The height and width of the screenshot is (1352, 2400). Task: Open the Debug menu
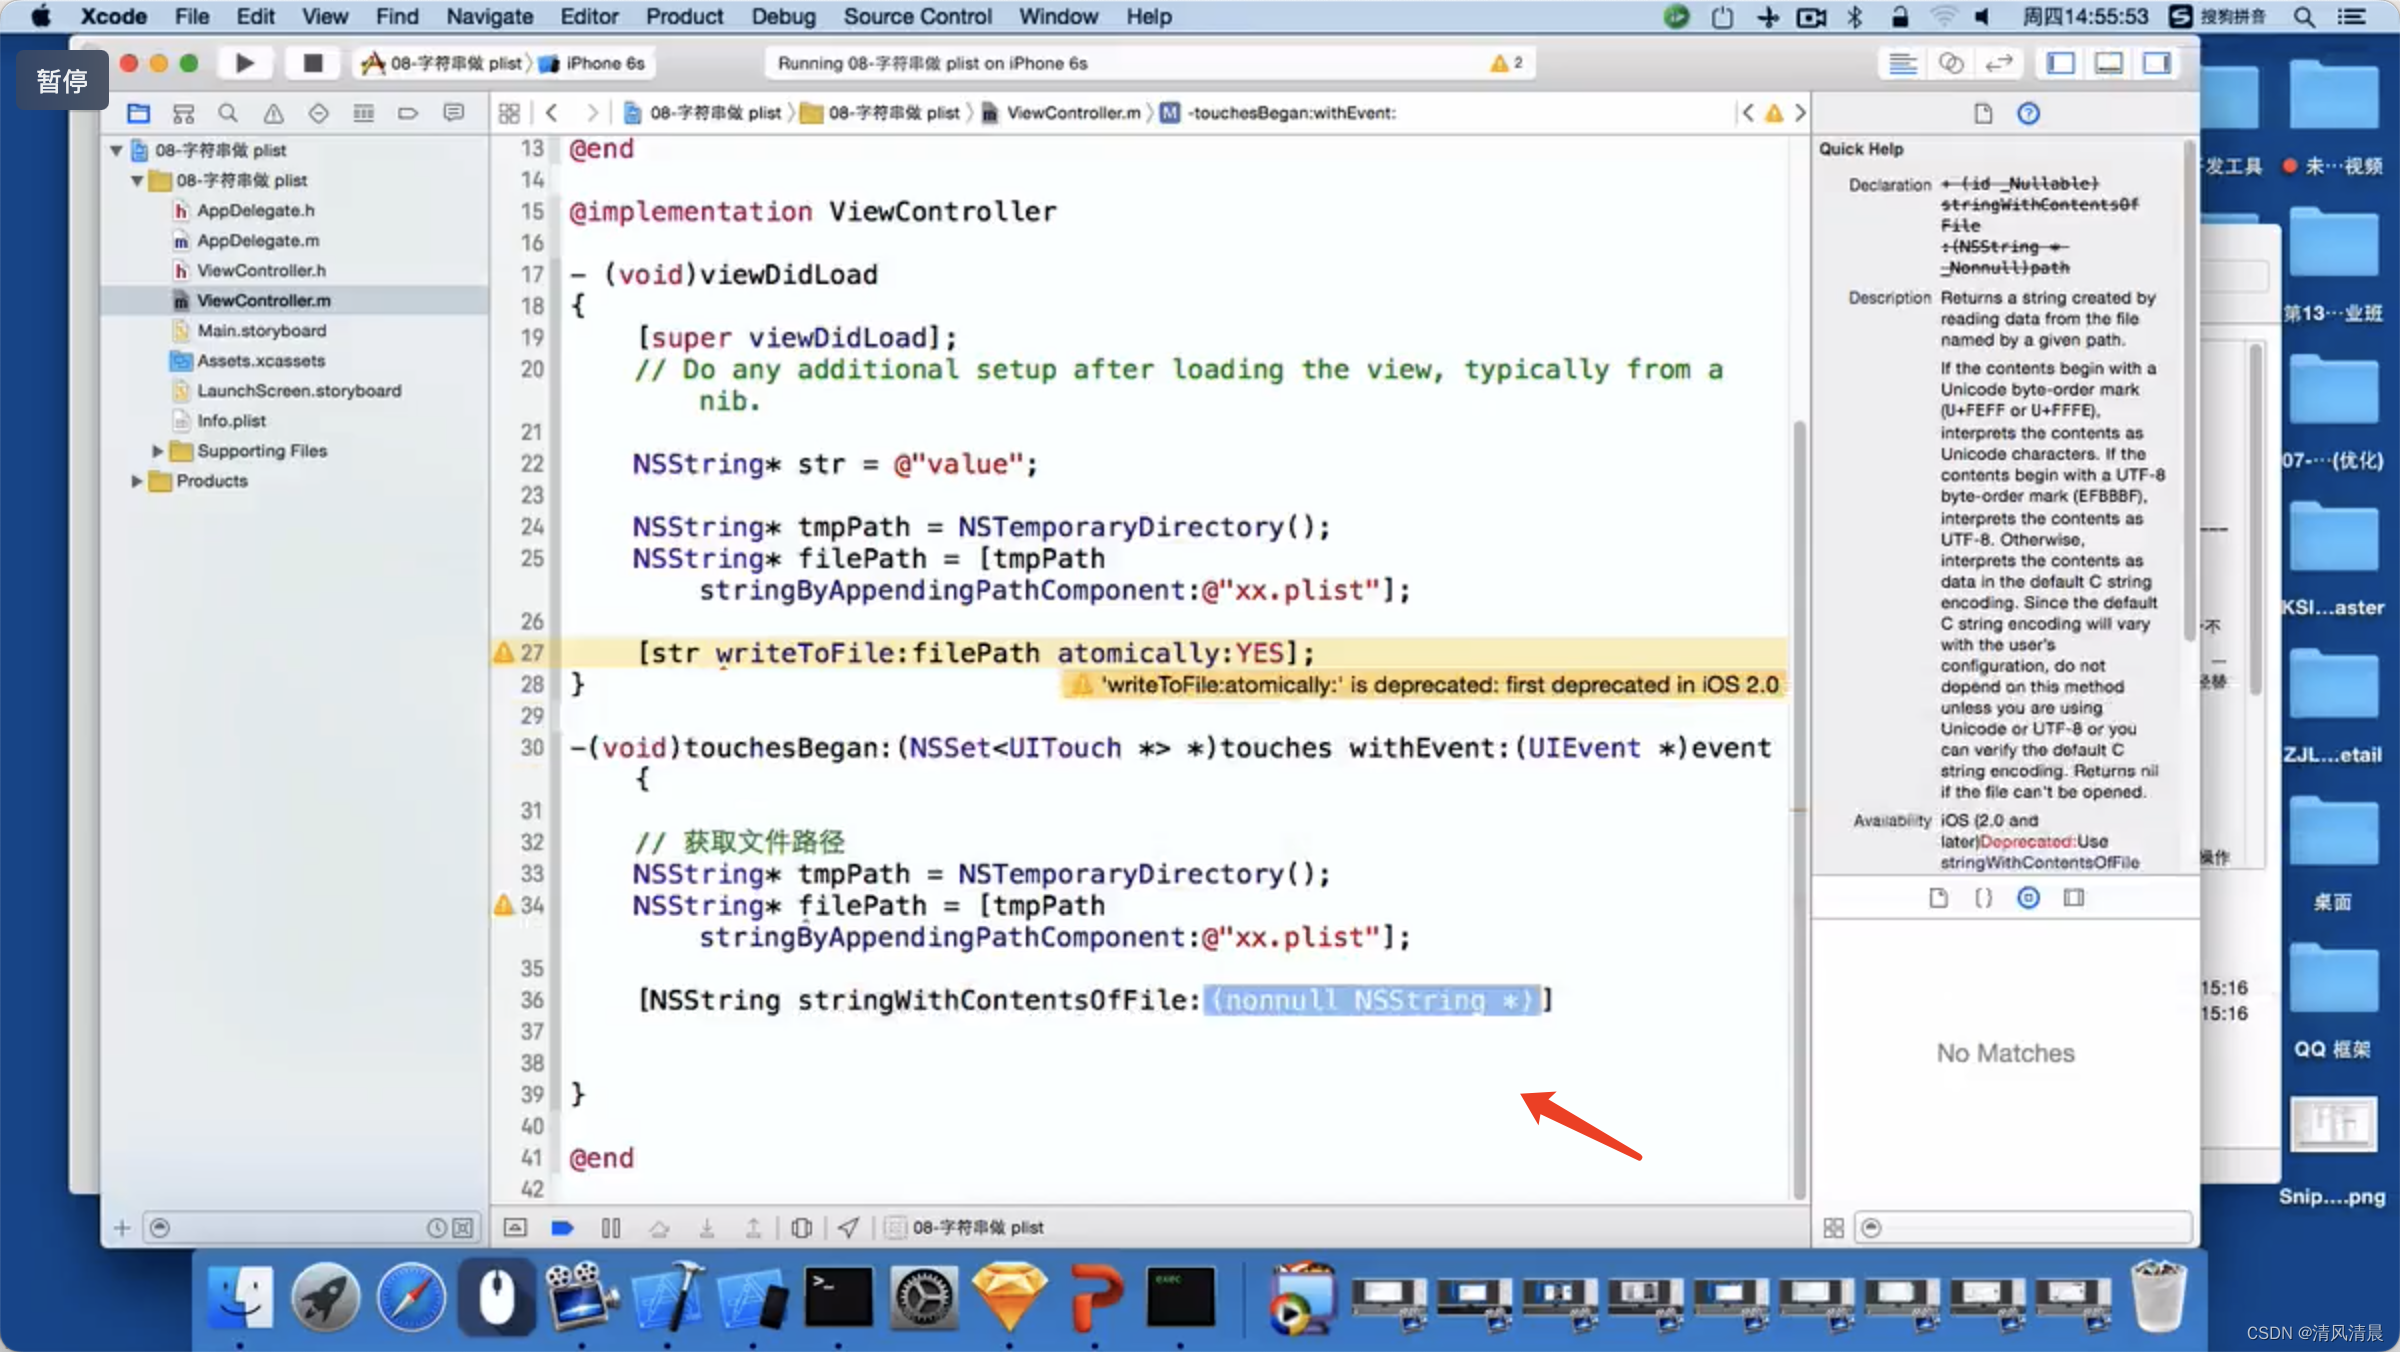coord(783,16)
